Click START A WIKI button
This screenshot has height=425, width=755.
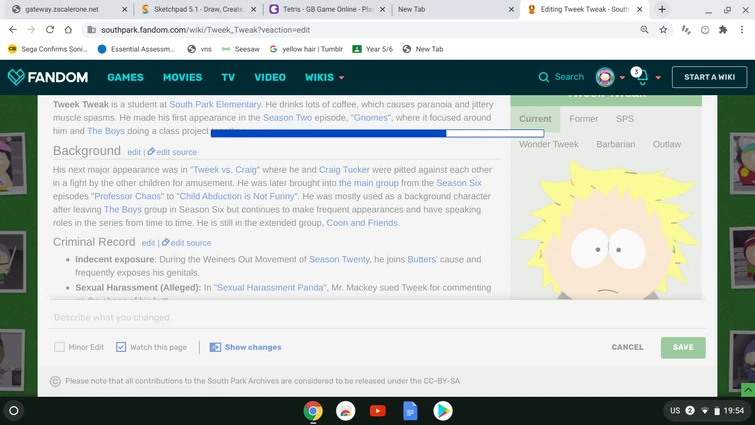(x=710, y=77)
